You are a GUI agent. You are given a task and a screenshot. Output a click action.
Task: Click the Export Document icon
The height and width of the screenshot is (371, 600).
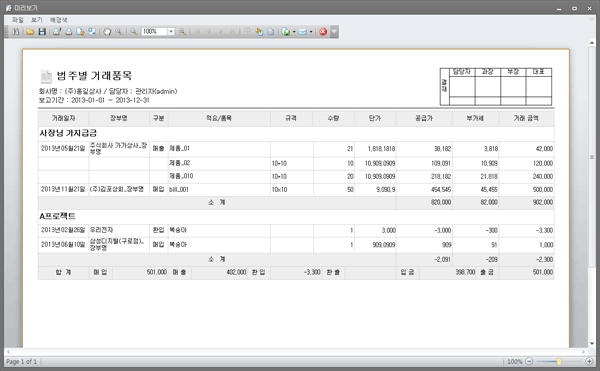[285, 32]
